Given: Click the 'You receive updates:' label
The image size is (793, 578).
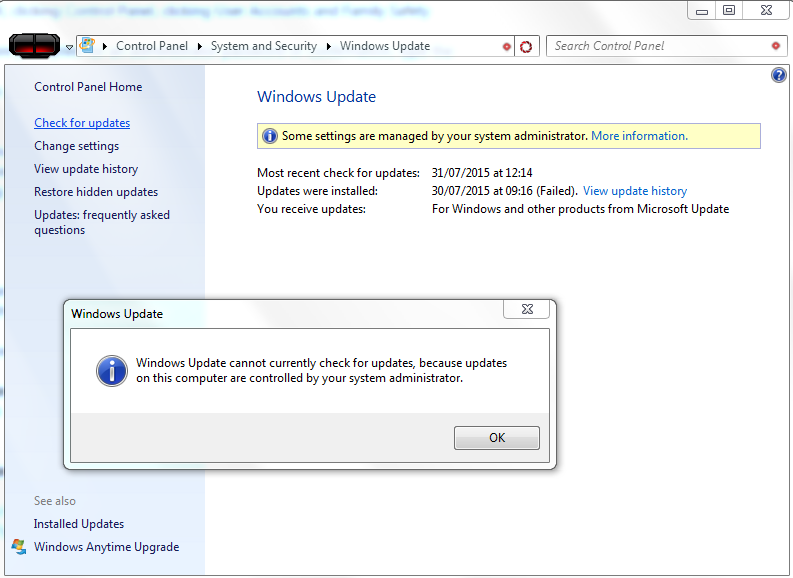Looking at the screenshot, I should (x=312, y=209).
